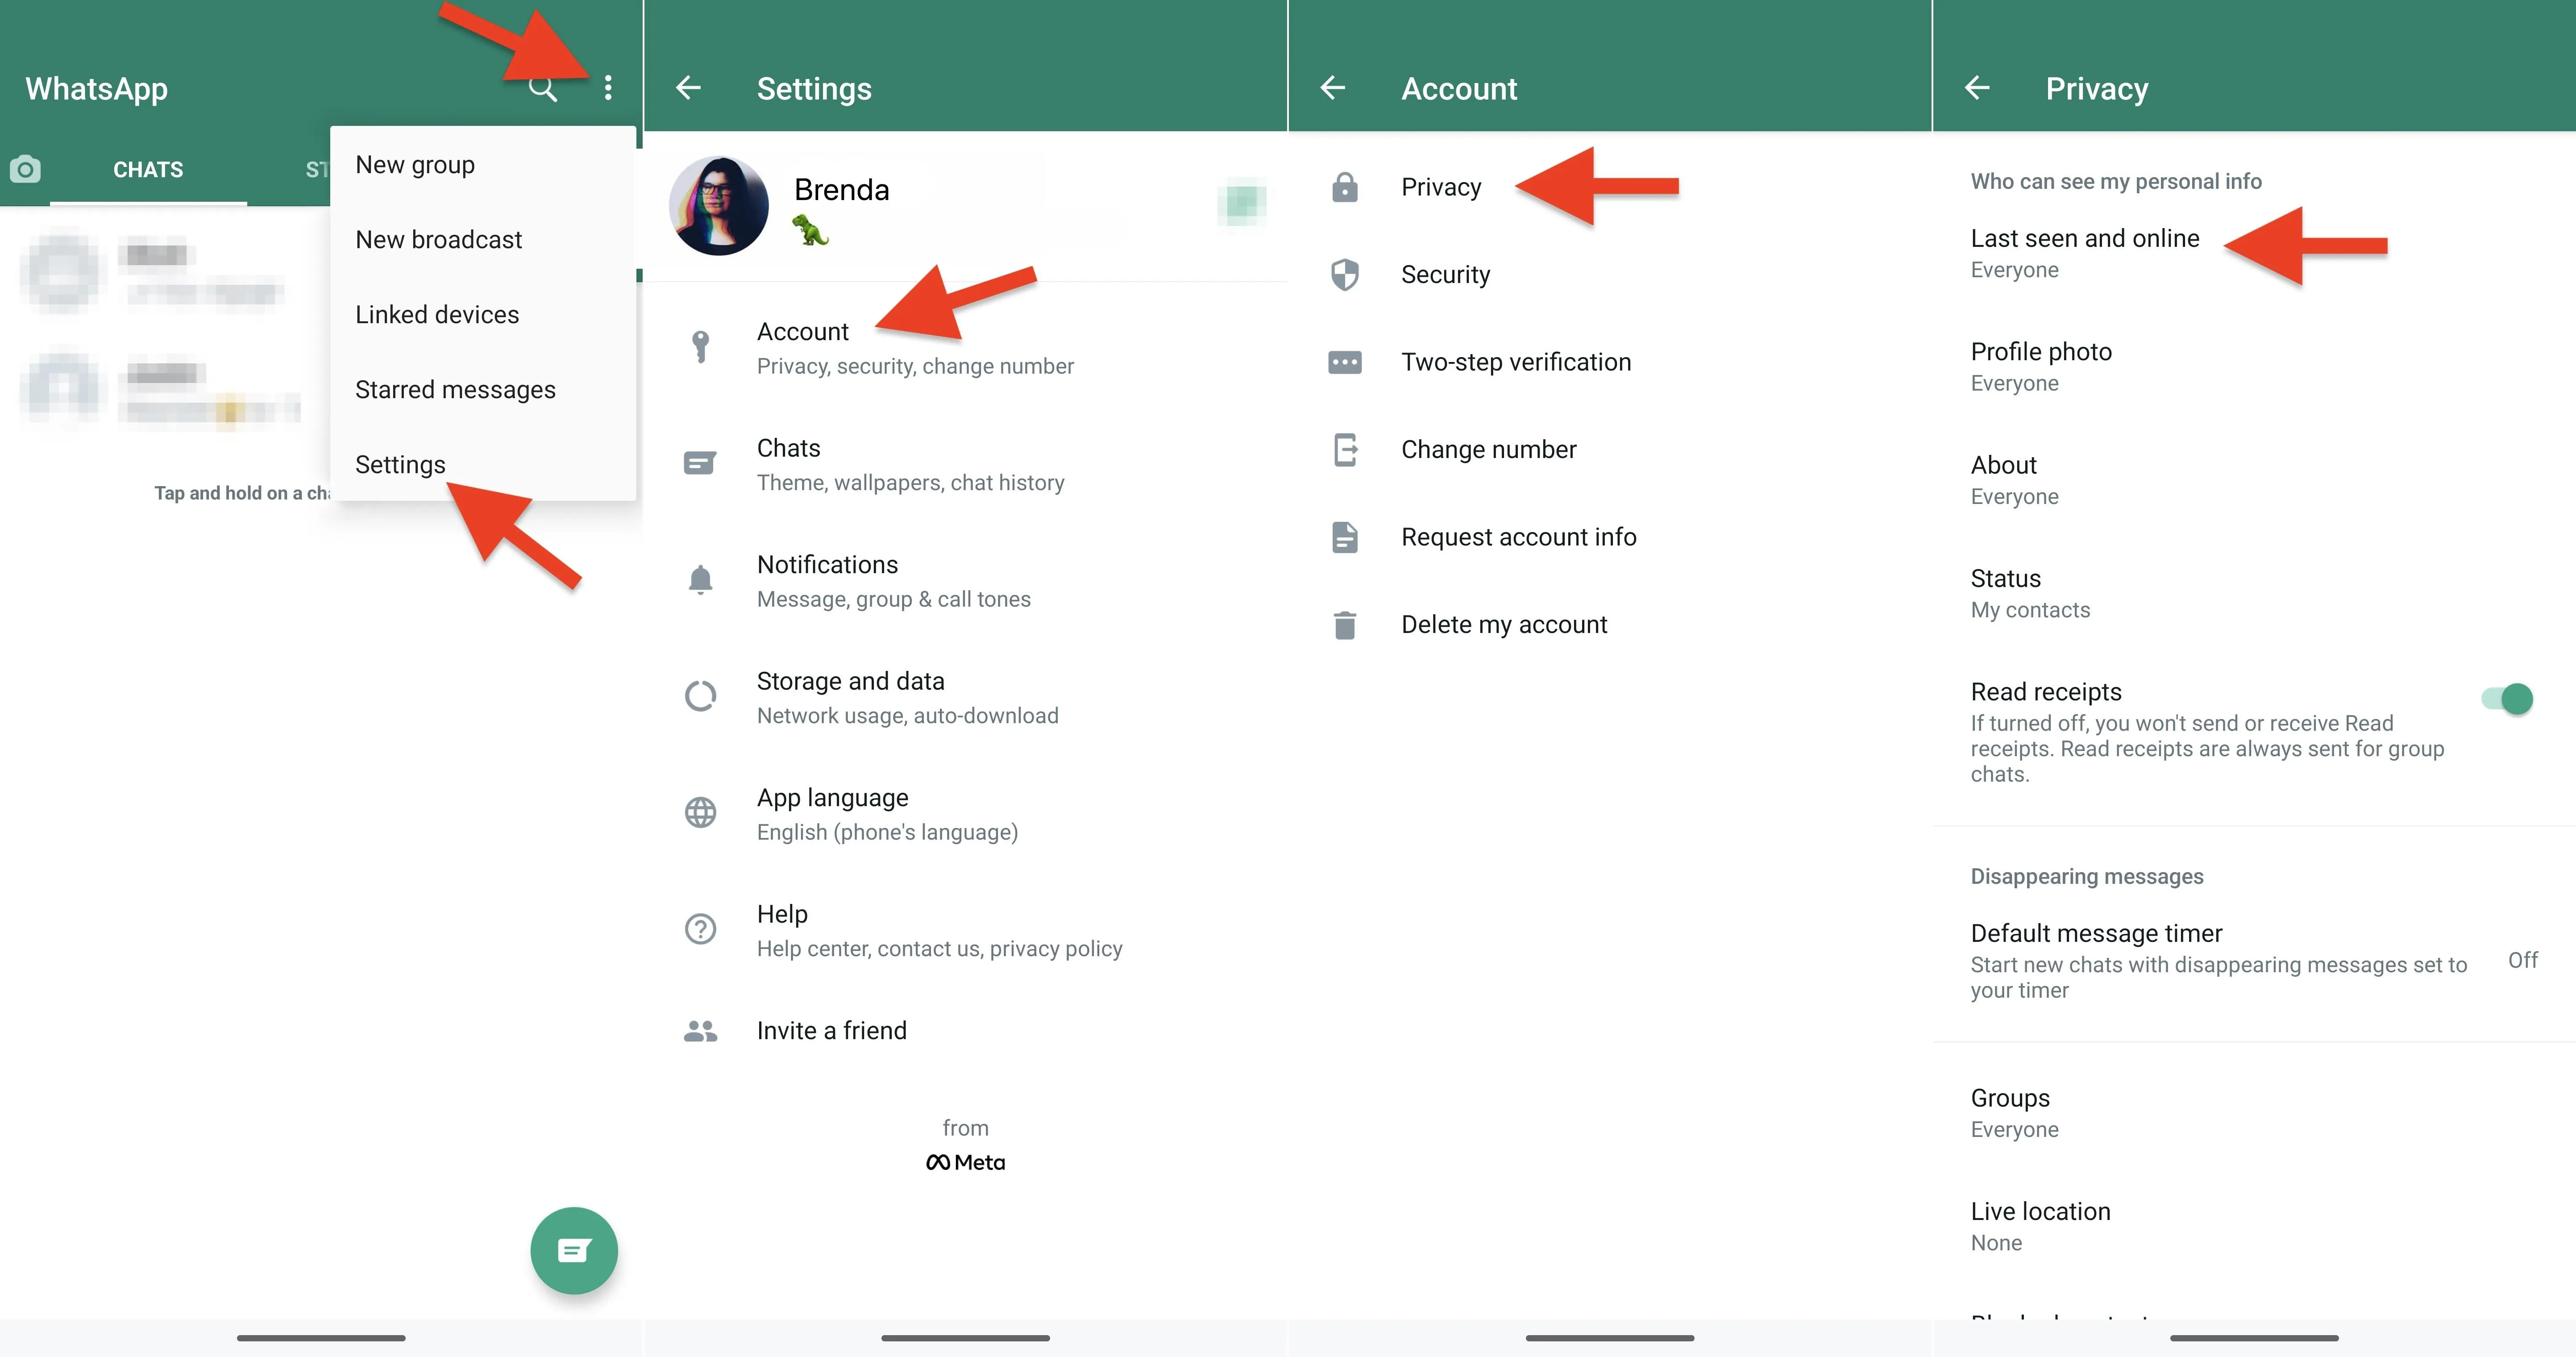2576x1357 pixels.
Task: Tap the Chats settings icon
Action: 700,464
